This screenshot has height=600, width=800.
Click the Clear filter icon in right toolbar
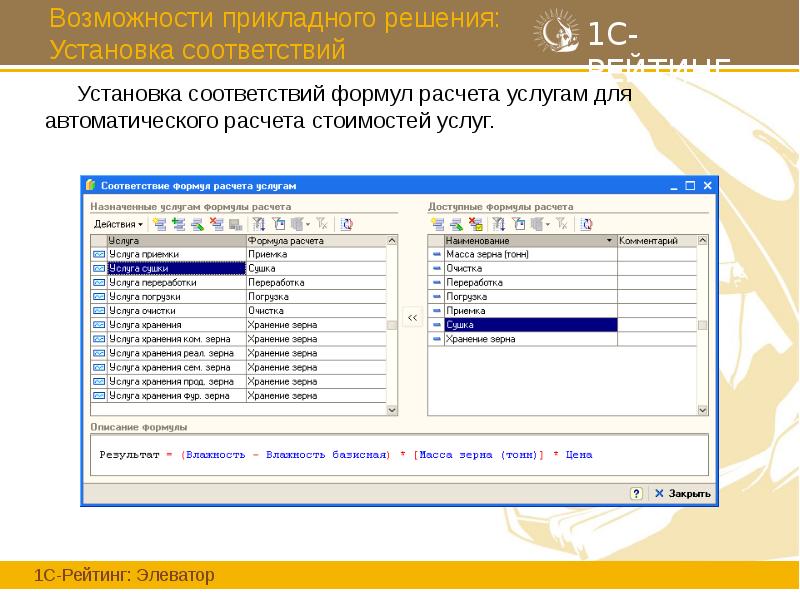[x=560, y=222]
